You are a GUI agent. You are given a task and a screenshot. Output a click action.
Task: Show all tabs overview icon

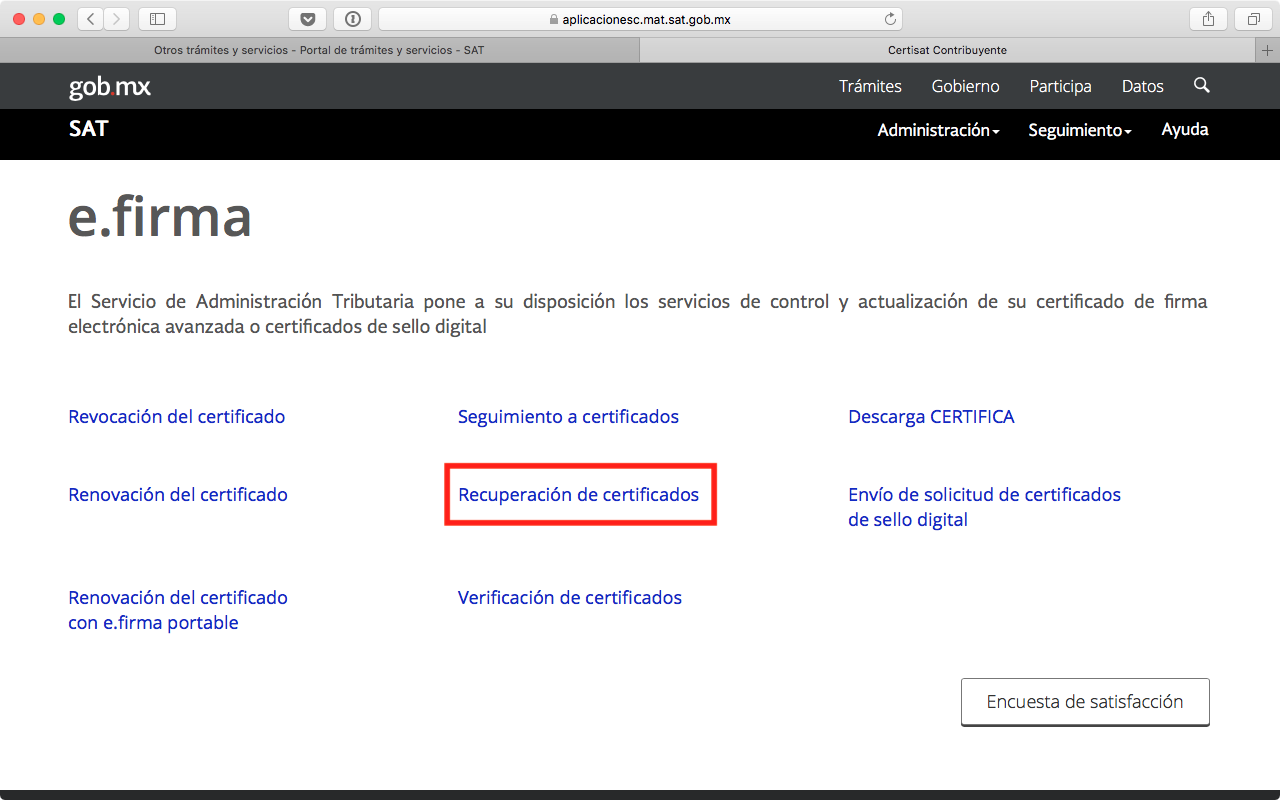tap(1253, 19)
